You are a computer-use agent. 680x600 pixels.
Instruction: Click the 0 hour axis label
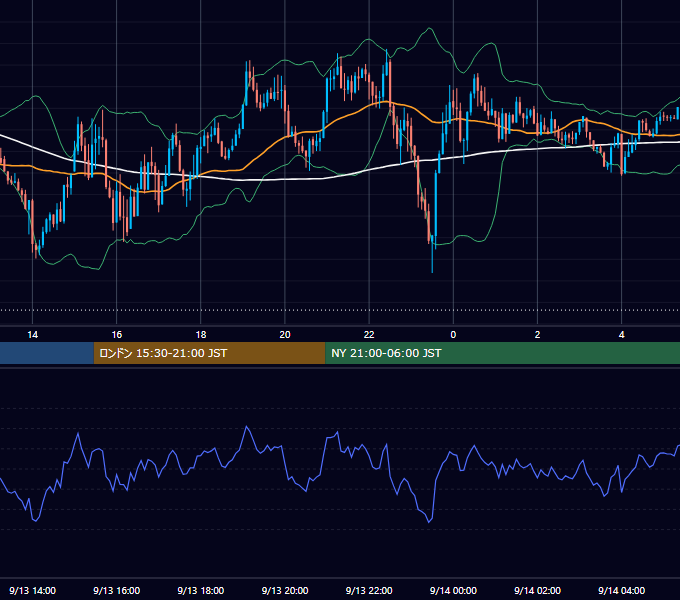(x=453, y=335)
